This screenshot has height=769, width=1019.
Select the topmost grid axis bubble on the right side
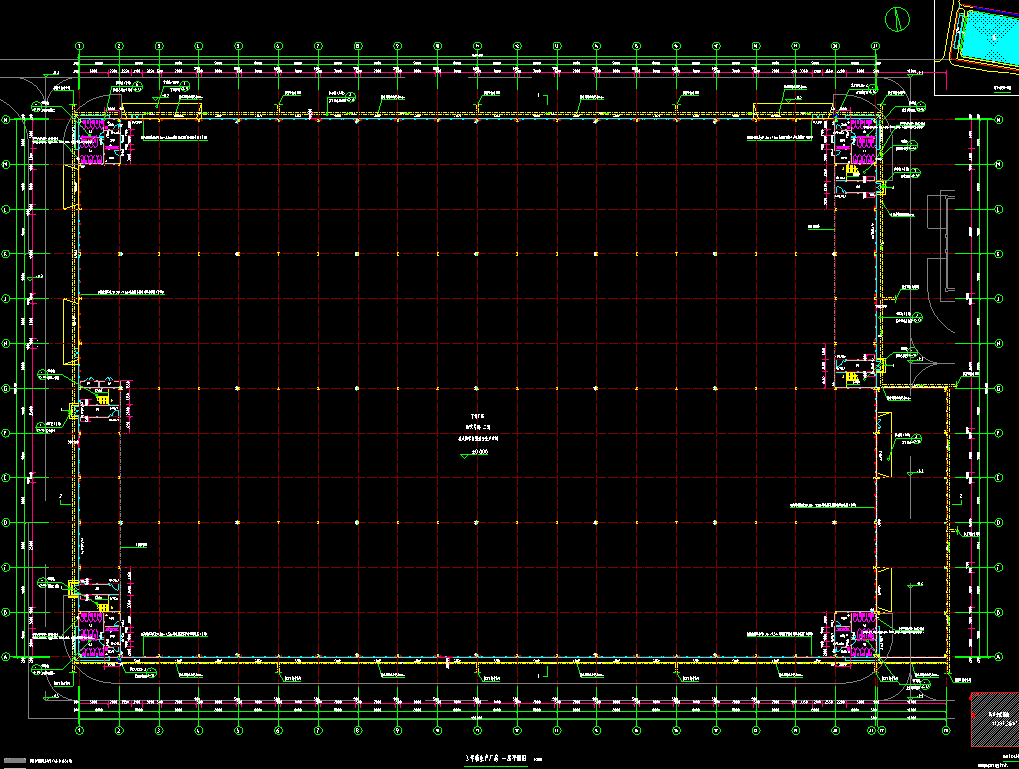(x=998, y=121)
